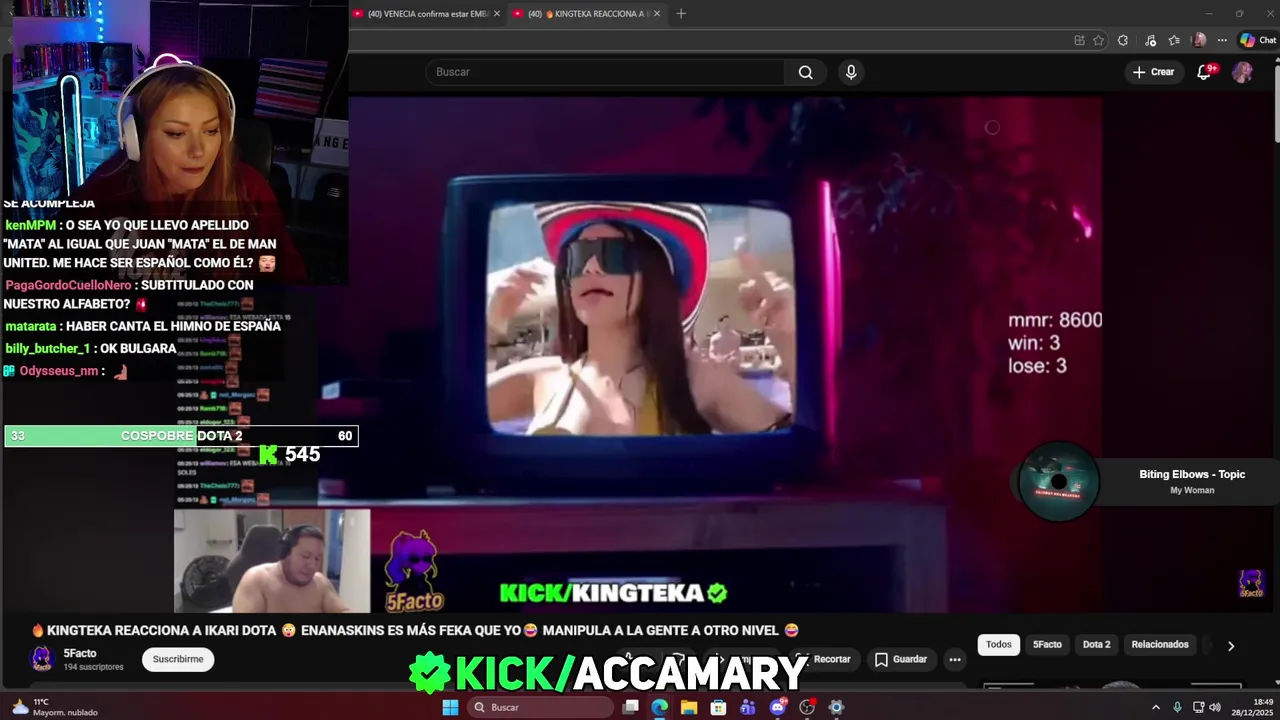Click the Windows taskbar Buscar search box

point(540,707)
